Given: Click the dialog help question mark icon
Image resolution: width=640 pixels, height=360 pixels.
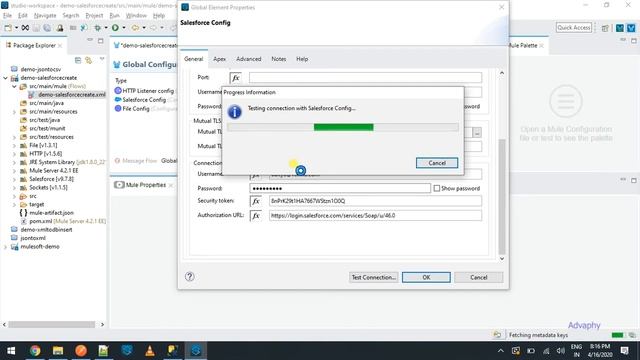Looking at the screenshot, I should 189,276.
